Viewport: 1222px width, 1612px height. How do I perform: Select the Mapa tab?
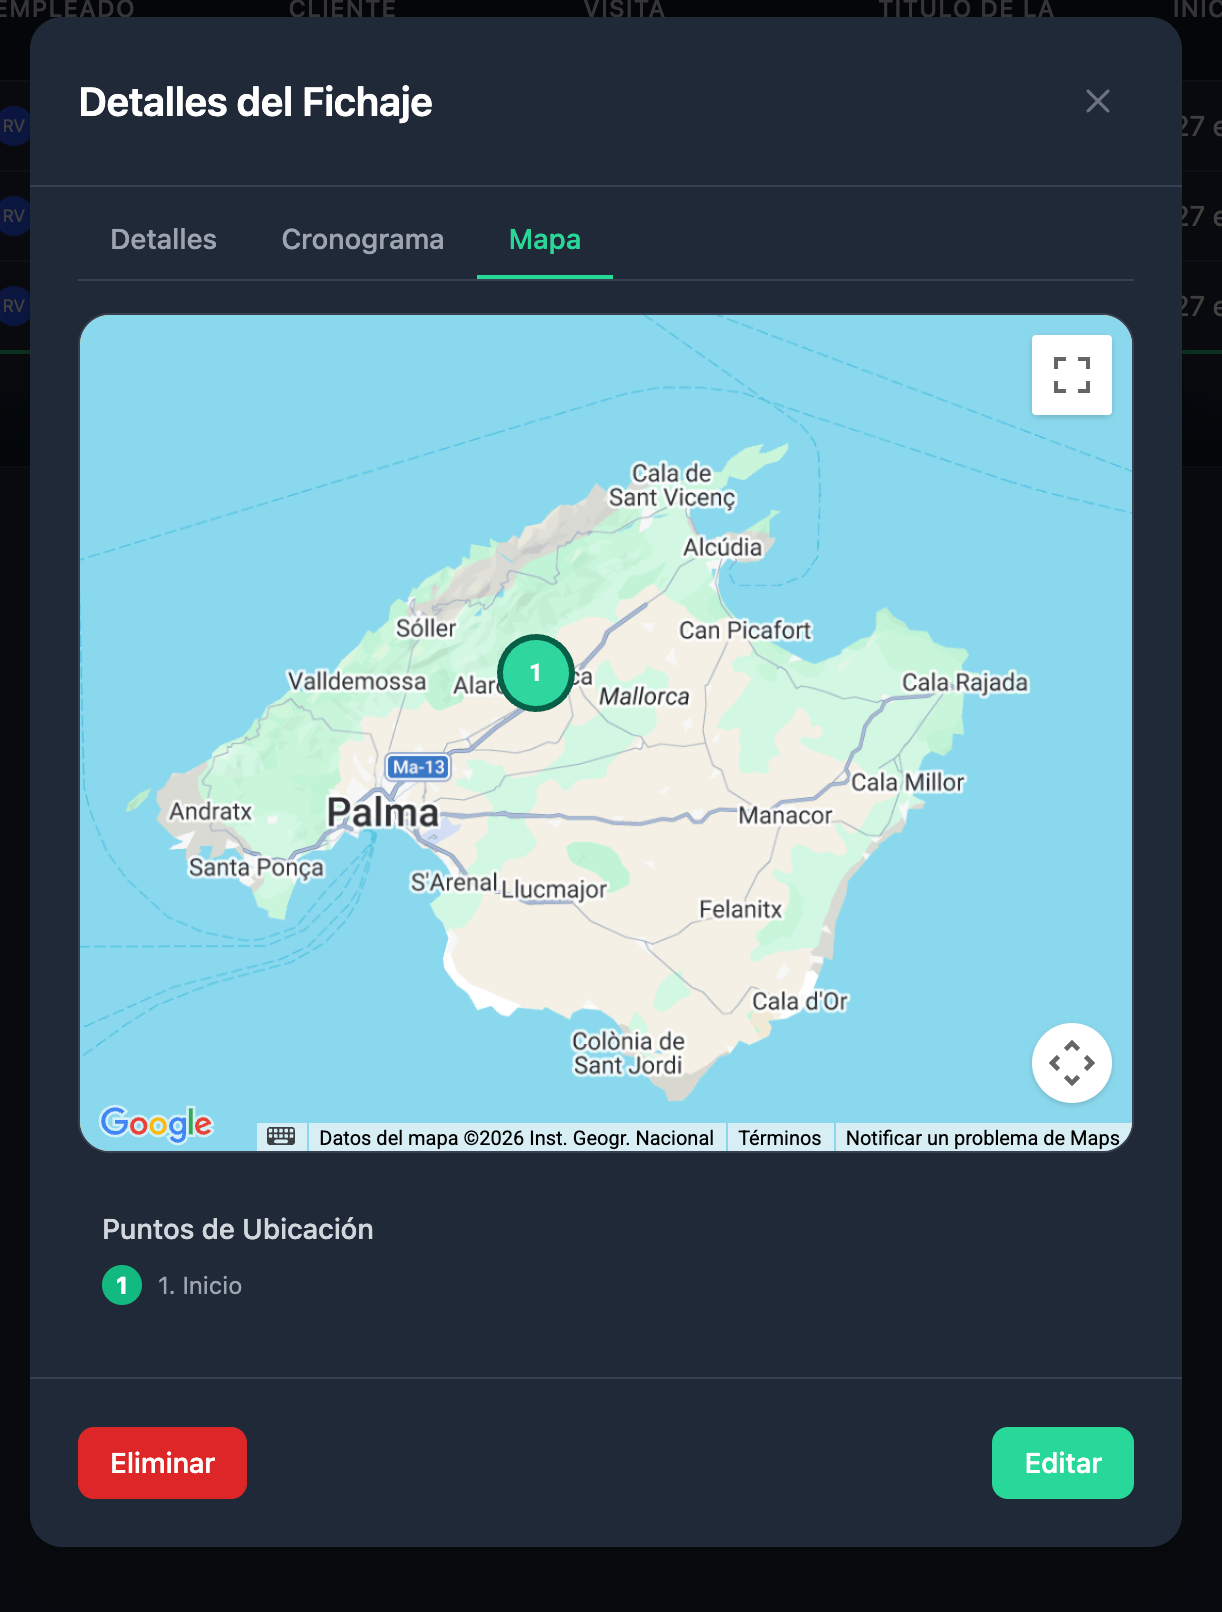tap(544, 240)
